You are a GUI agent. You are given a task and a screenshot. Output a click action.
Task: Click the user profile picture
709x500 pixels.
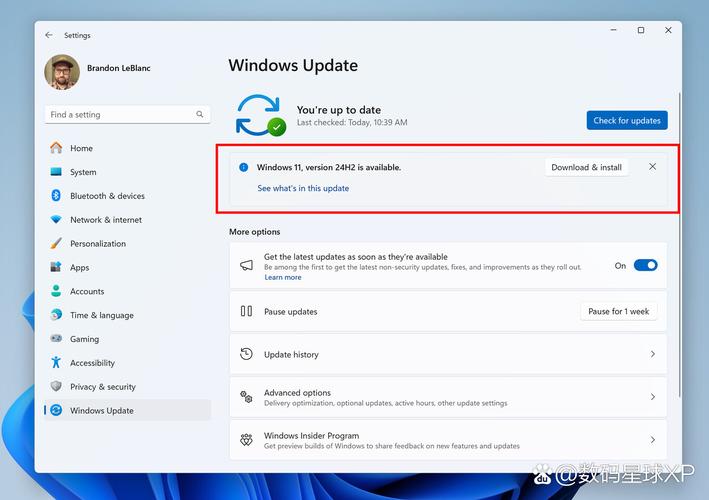[62, 72]
